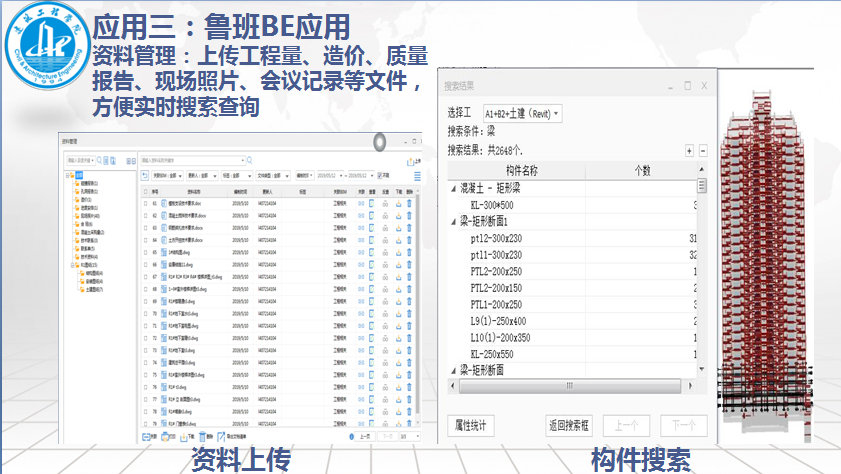This screenshot has height=474, width=841.
Task: Open the 更新人 filter dropdown
Action: (x=202, y=175)
